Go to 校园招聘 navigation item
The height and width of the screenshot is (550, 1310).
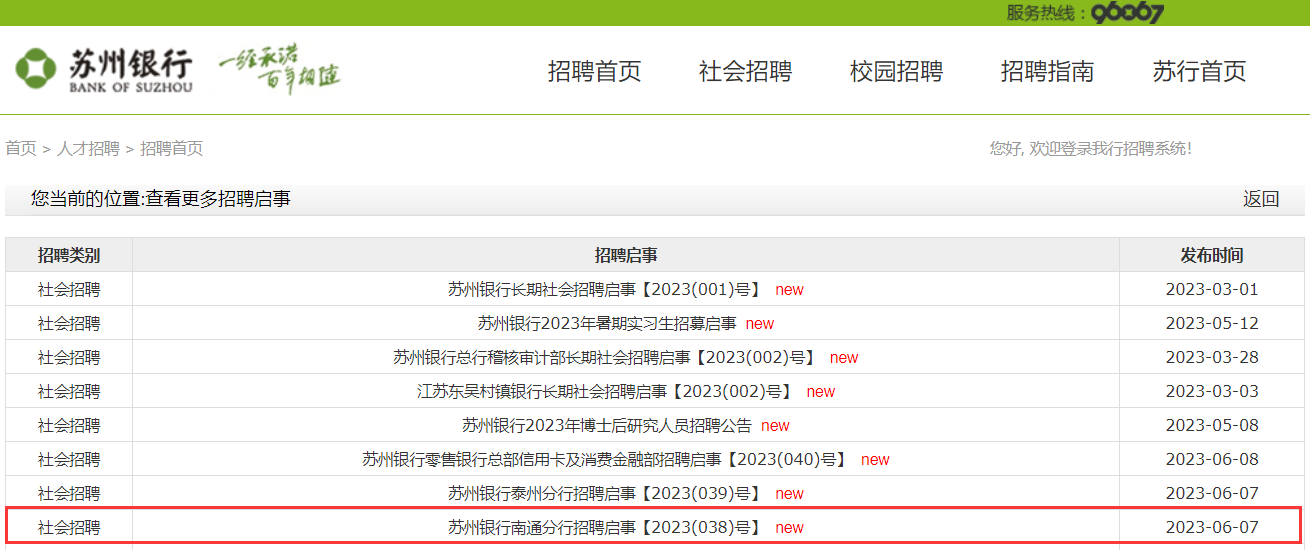pyautogui.click(x=896, y=71)
